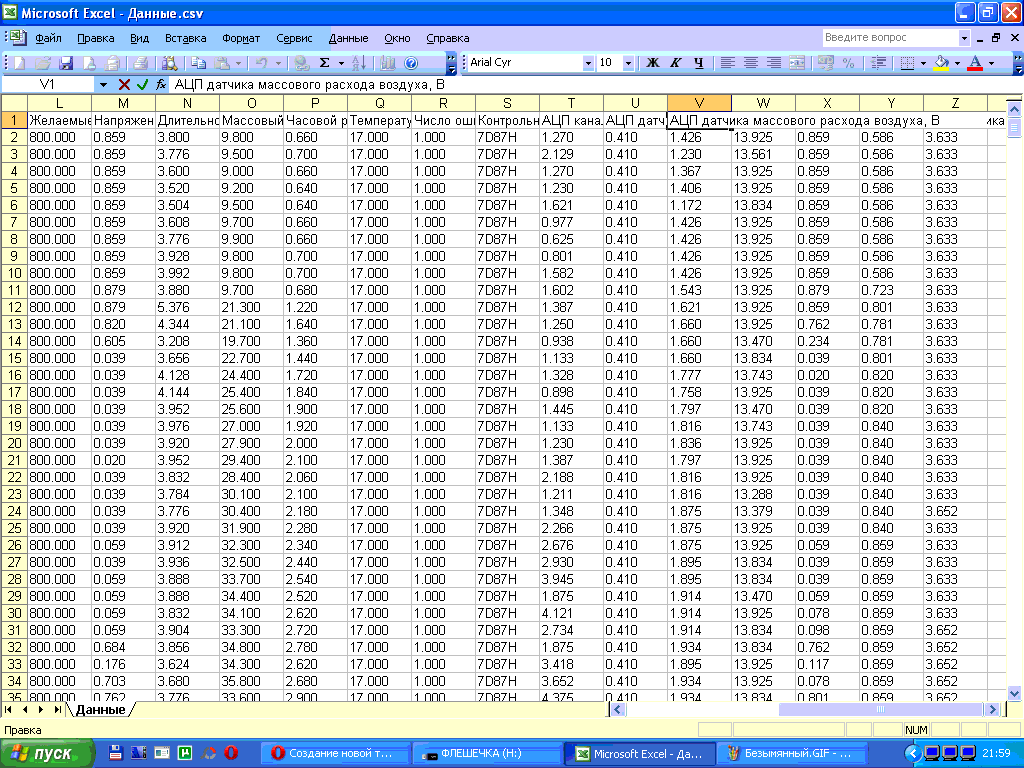Viewport: 1024px width, 768px height.
Task: Align text left in the formatting toolbar
Action: tap(728, 63)
